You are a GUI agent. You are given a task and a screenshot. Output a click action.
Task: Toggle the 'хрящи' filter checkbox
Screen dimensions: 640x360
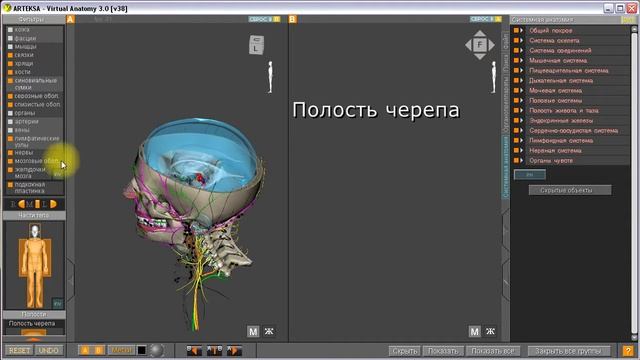[10, 64]
